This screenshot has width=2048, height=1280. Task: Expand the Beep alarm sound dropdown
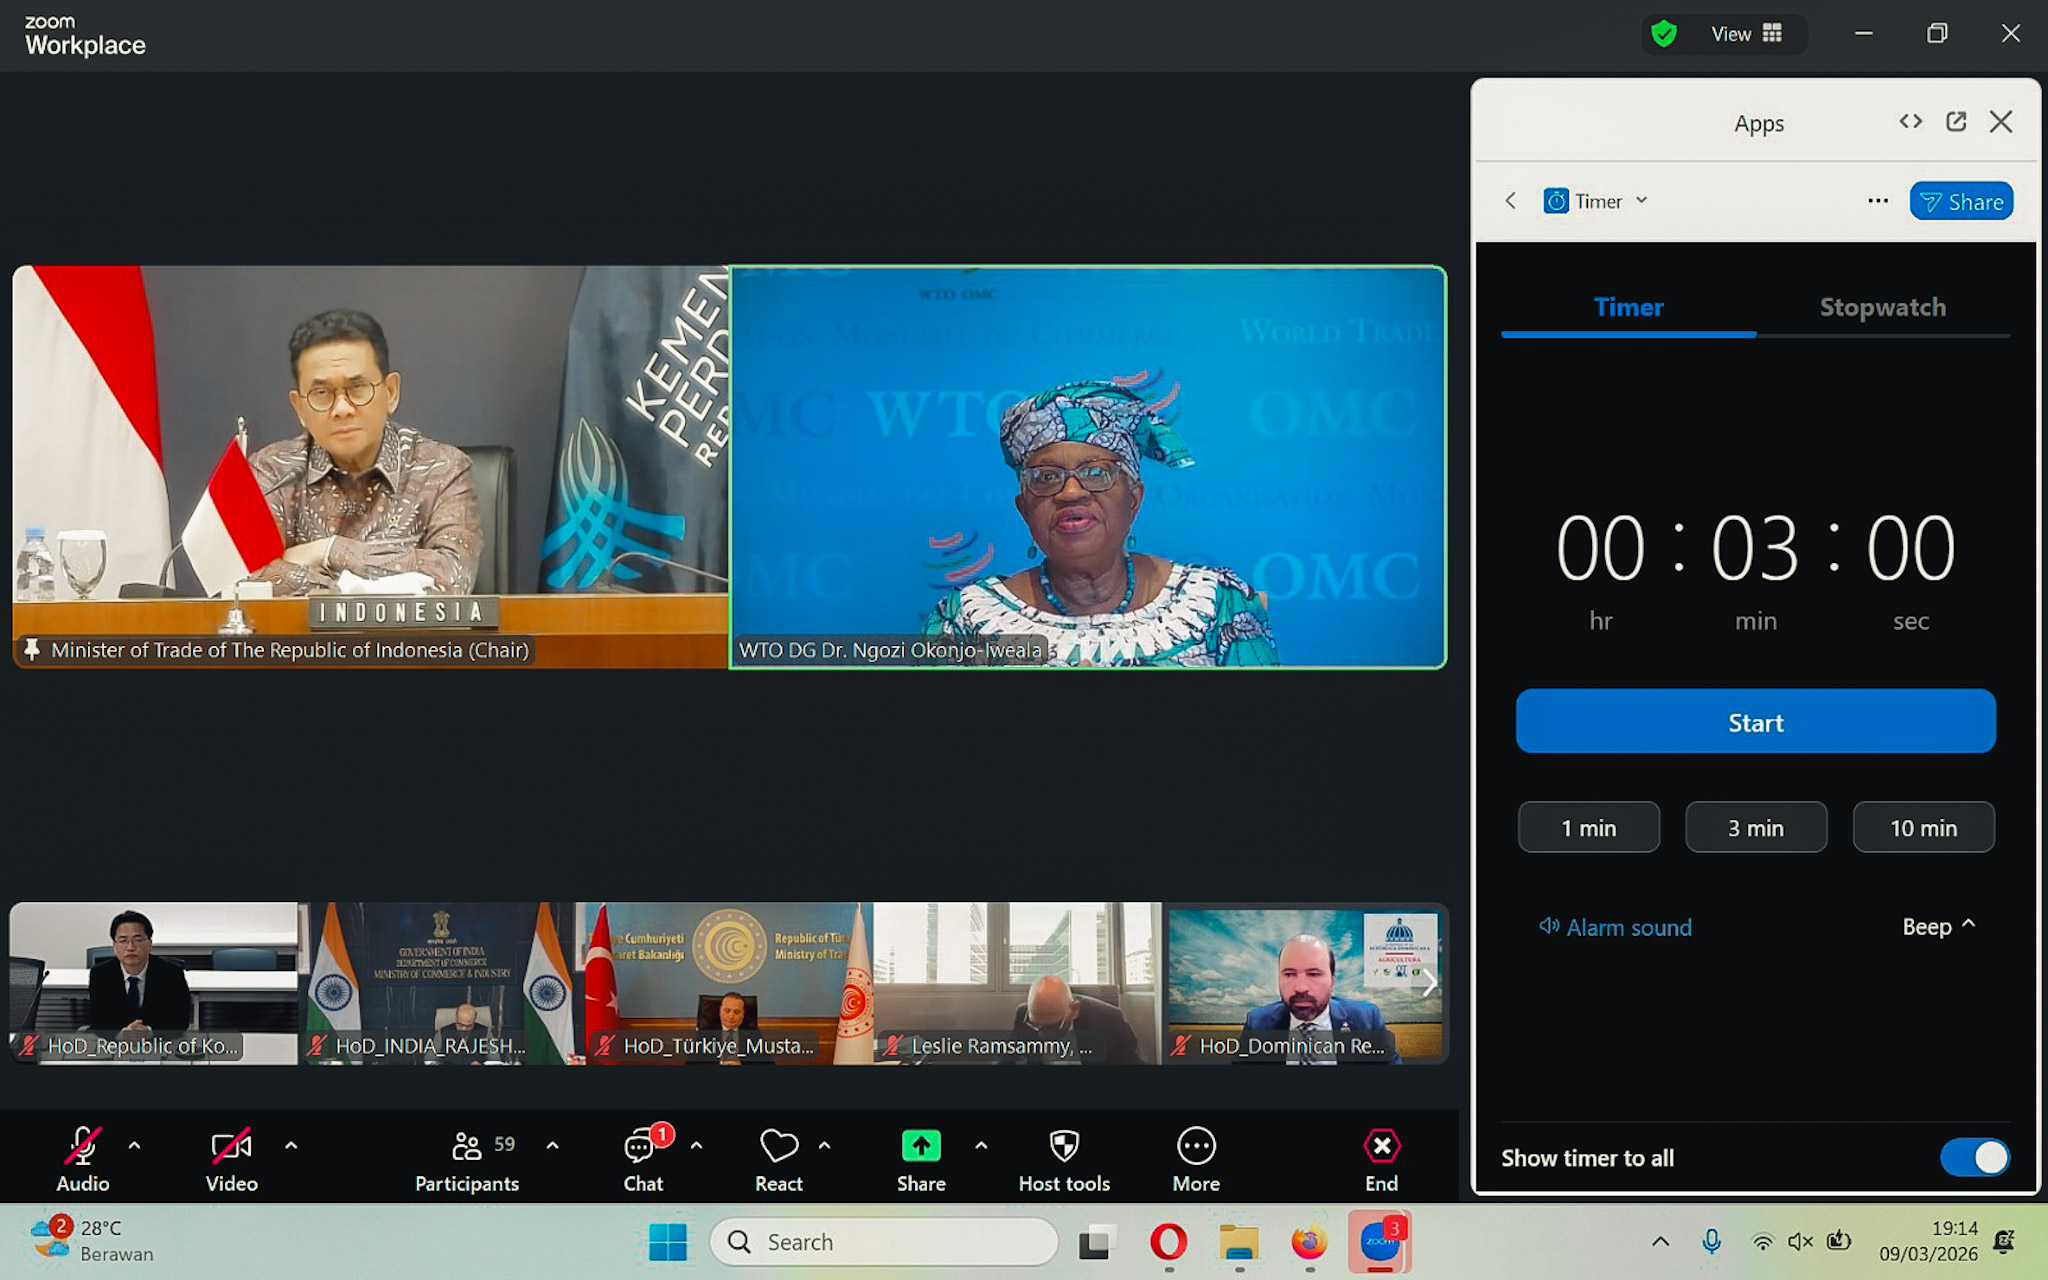[x=1938, y=926]
